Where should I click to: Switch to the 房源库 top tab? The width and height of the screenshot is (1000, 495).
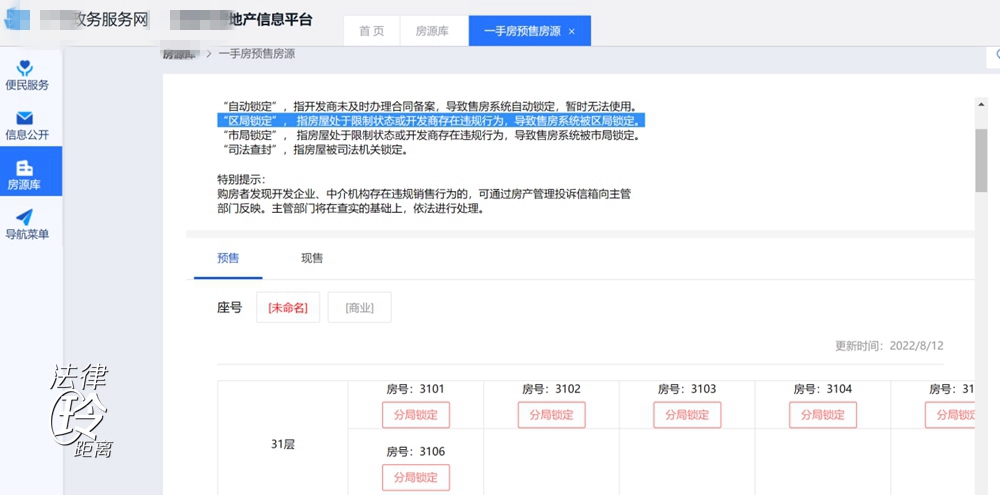click(x=432, y=31)
